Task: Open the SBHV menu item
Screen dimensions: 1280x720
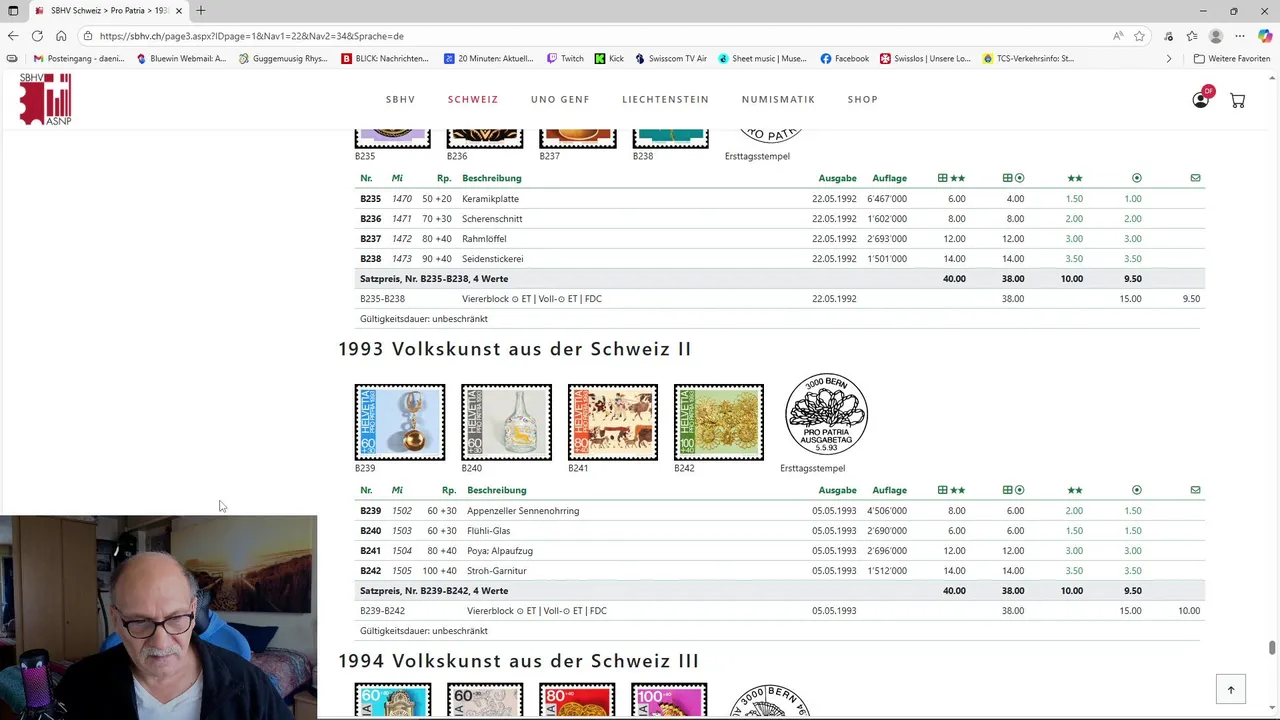Action: point(400,99)
